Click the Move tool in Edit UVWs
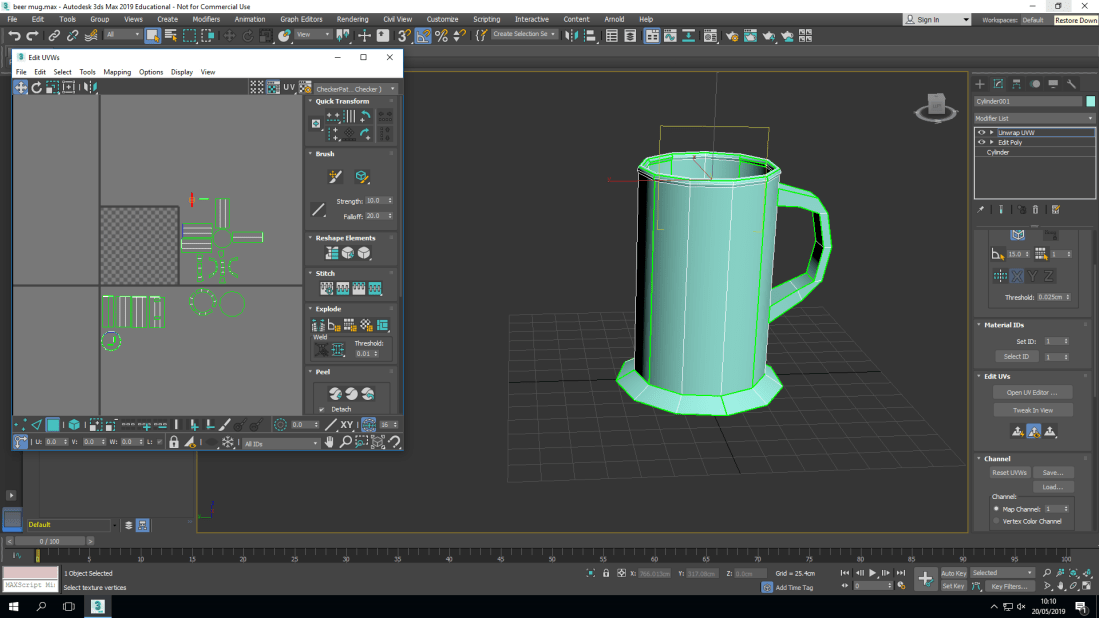The image size is (1099, 618). pyautogui.click(x=21, y=88)
